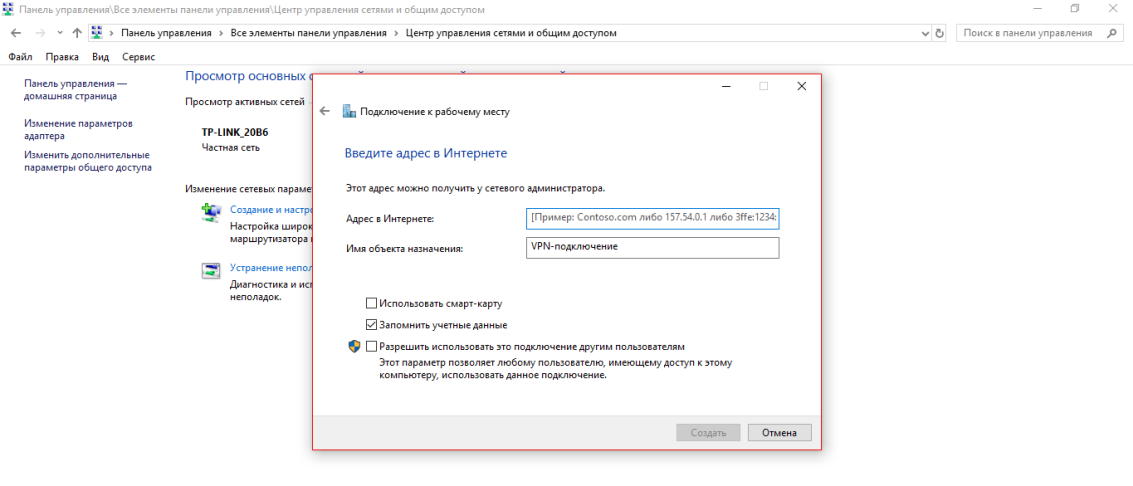Open the Правка menu
The image size is (1133, 486).
[61, 57]
